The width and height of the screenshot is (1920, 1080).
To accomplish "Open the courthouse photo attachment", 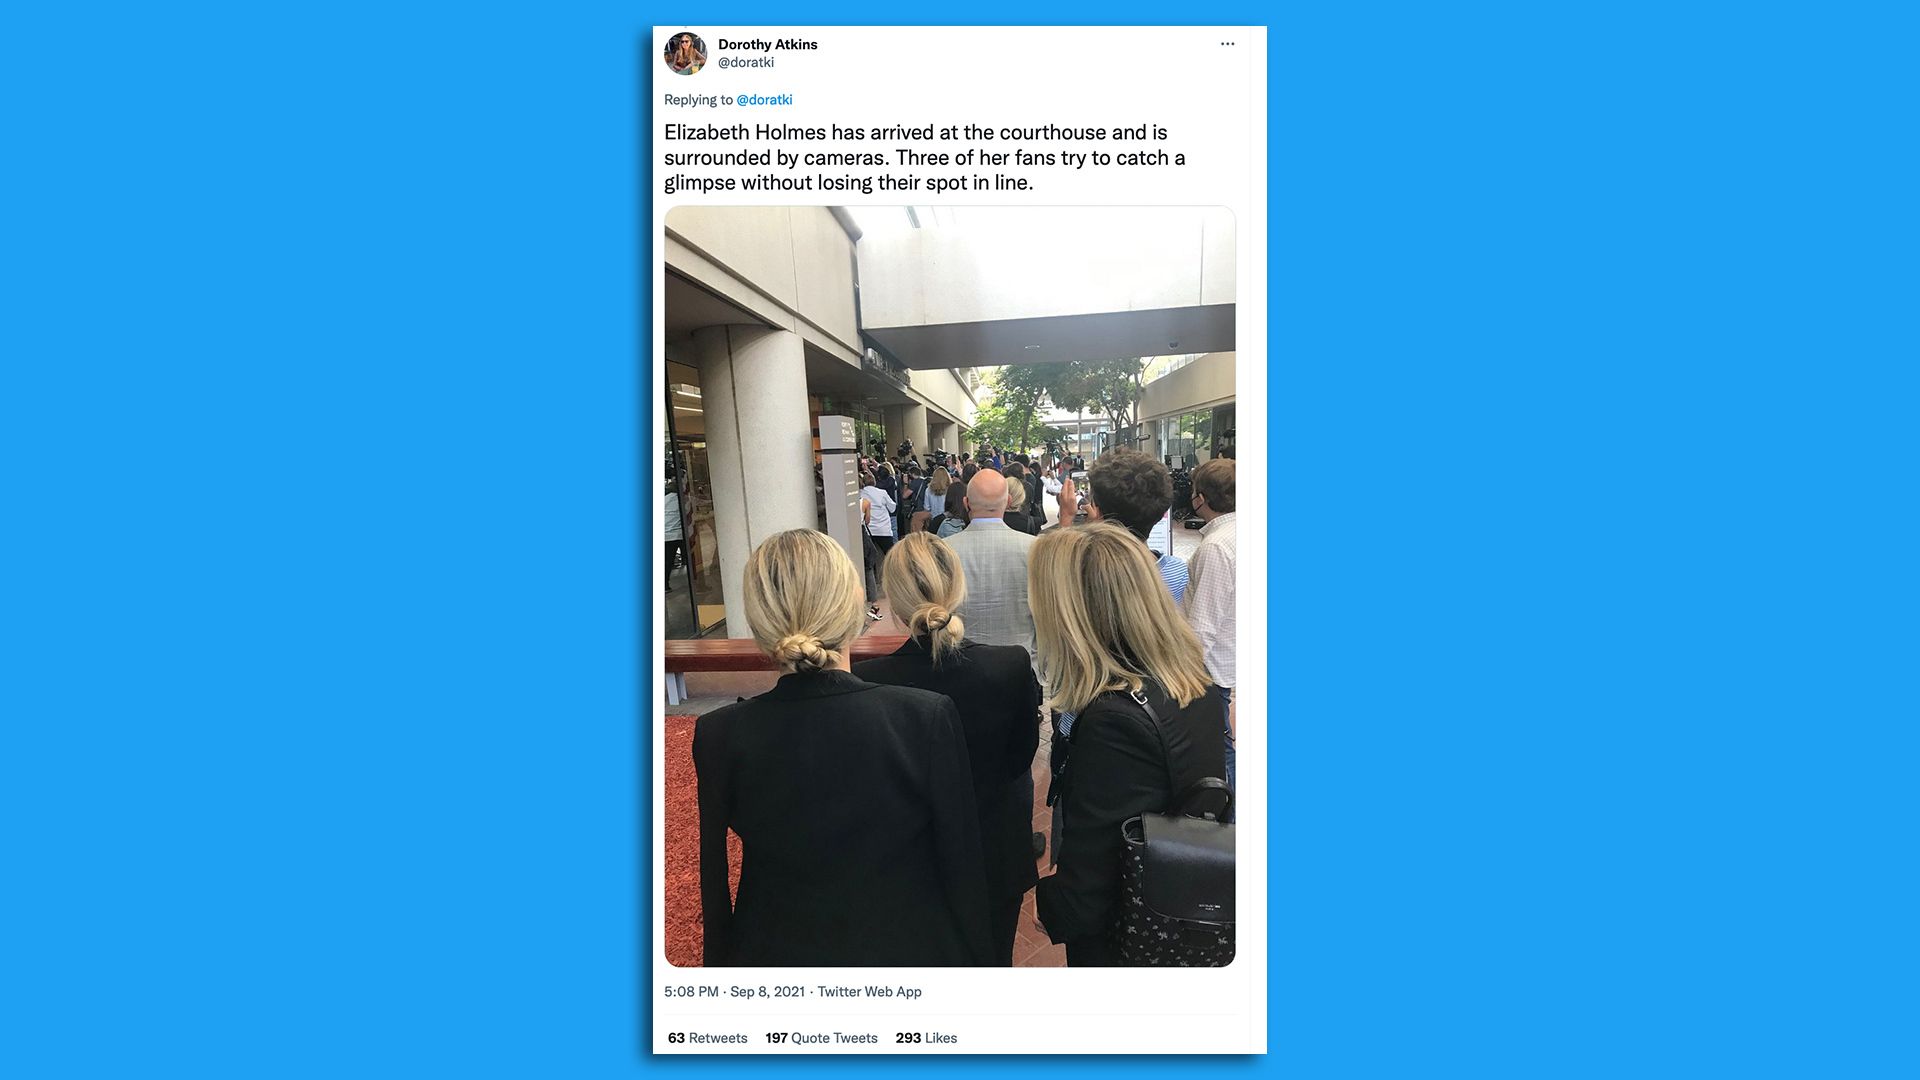I will point(950,586).
